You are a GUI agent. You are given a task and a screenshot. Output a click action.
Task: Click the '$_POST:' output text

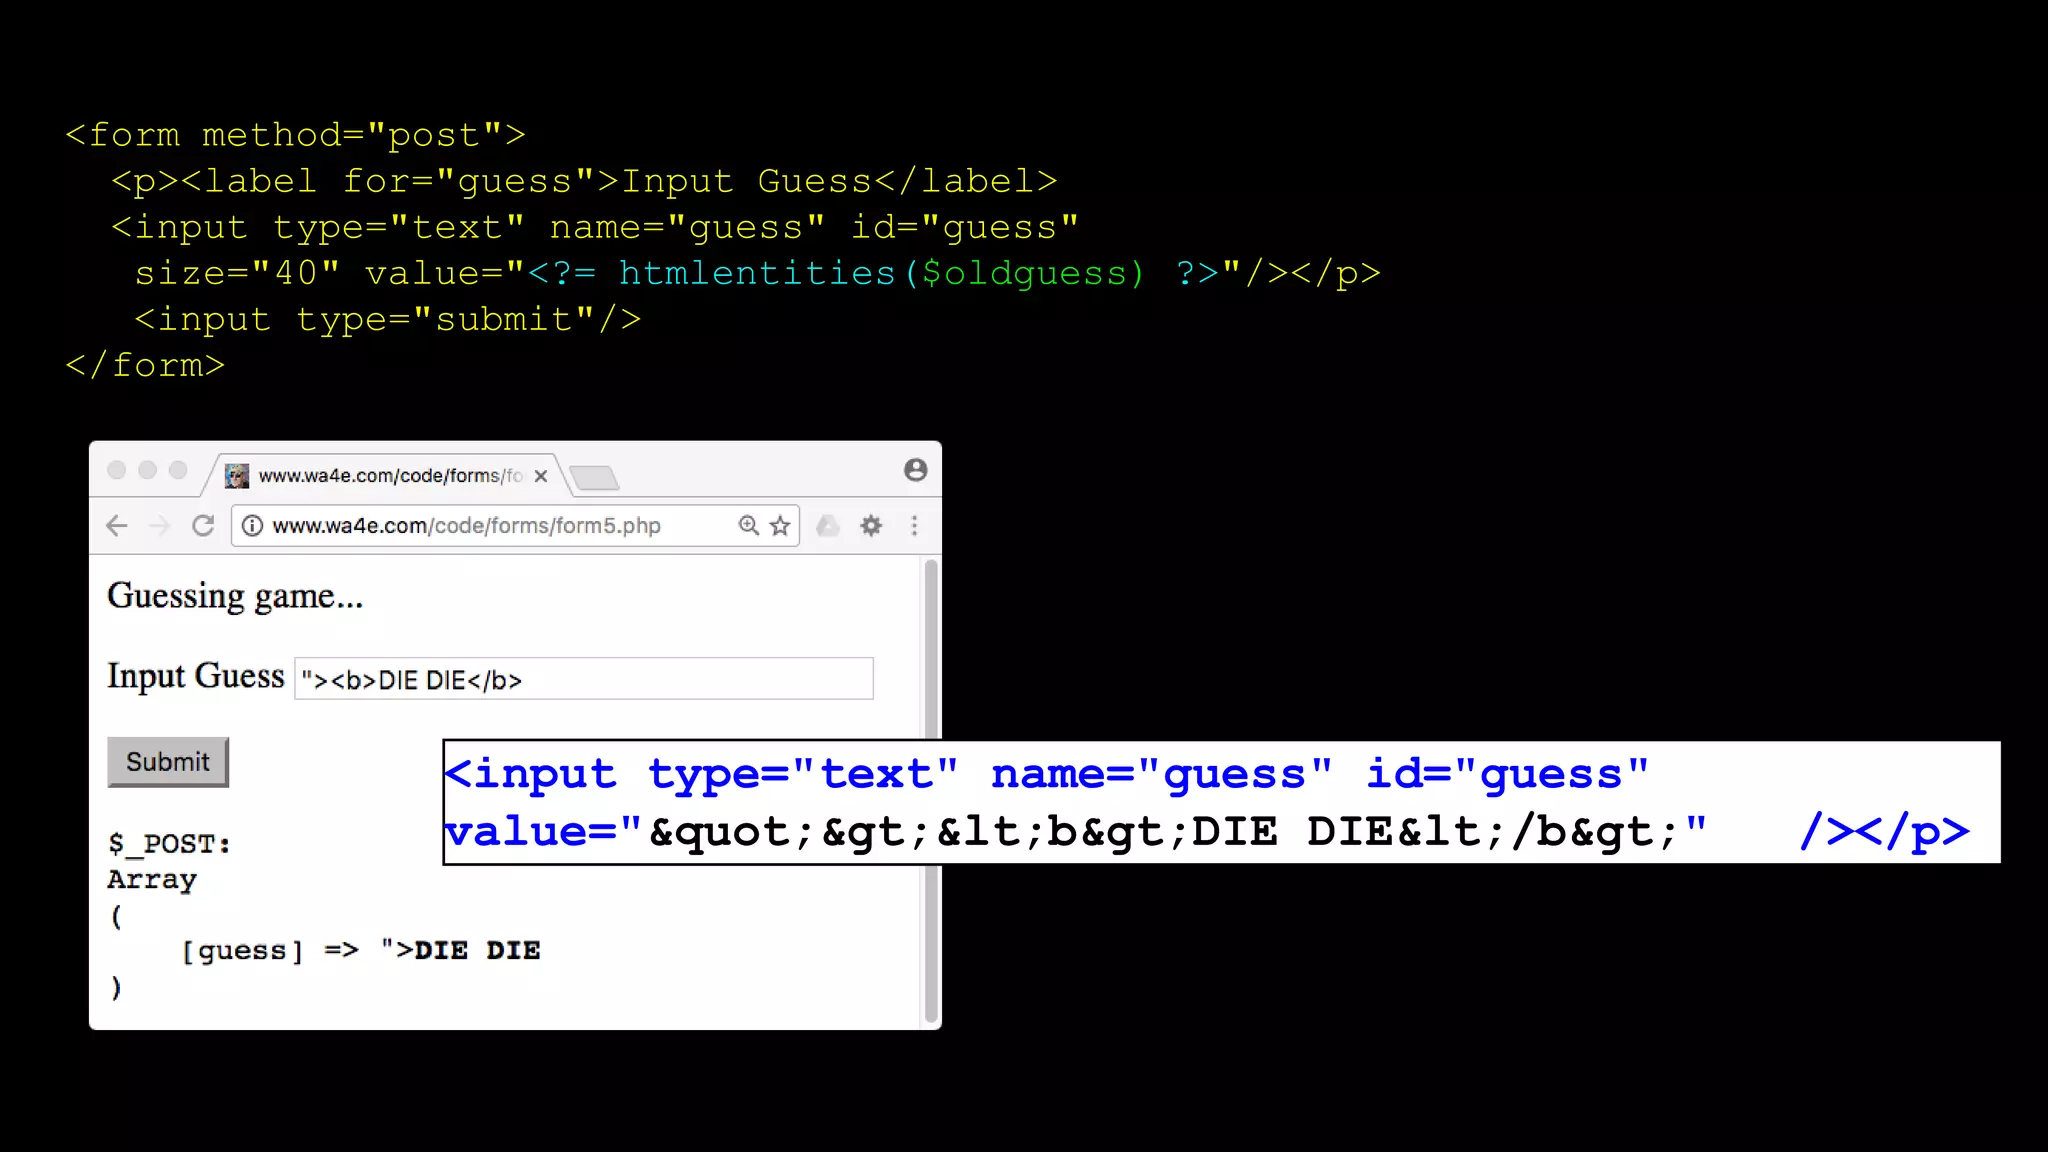click(x=169, y=844)
